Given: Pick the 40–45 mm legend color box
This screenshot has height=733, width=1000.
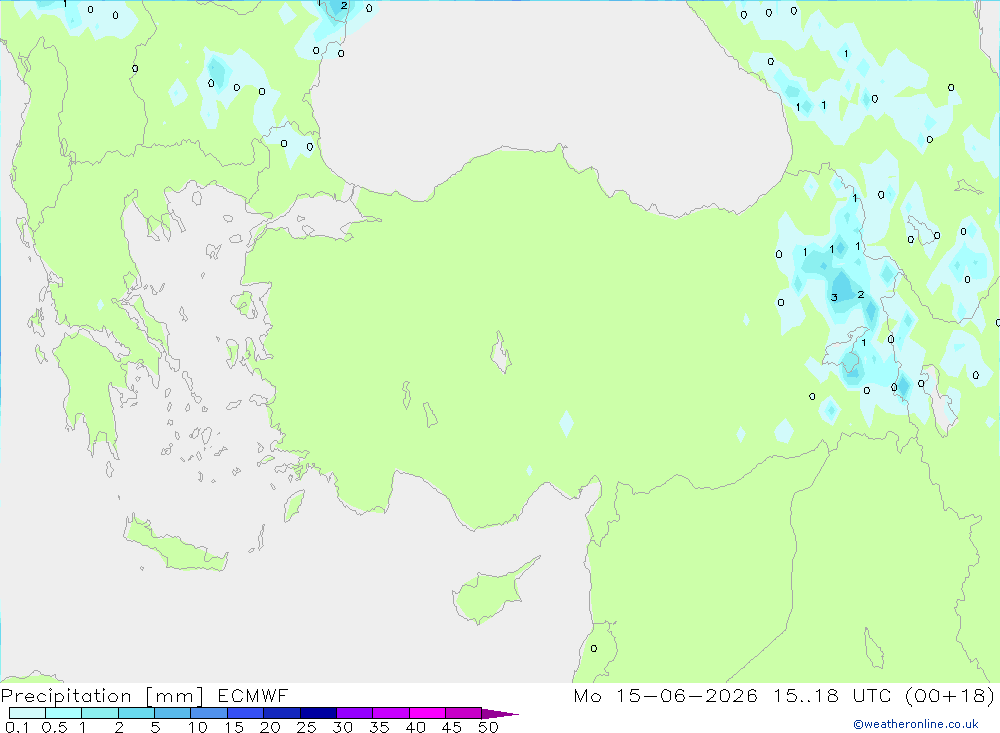Looking at the screenshot, I should (427, 713).
